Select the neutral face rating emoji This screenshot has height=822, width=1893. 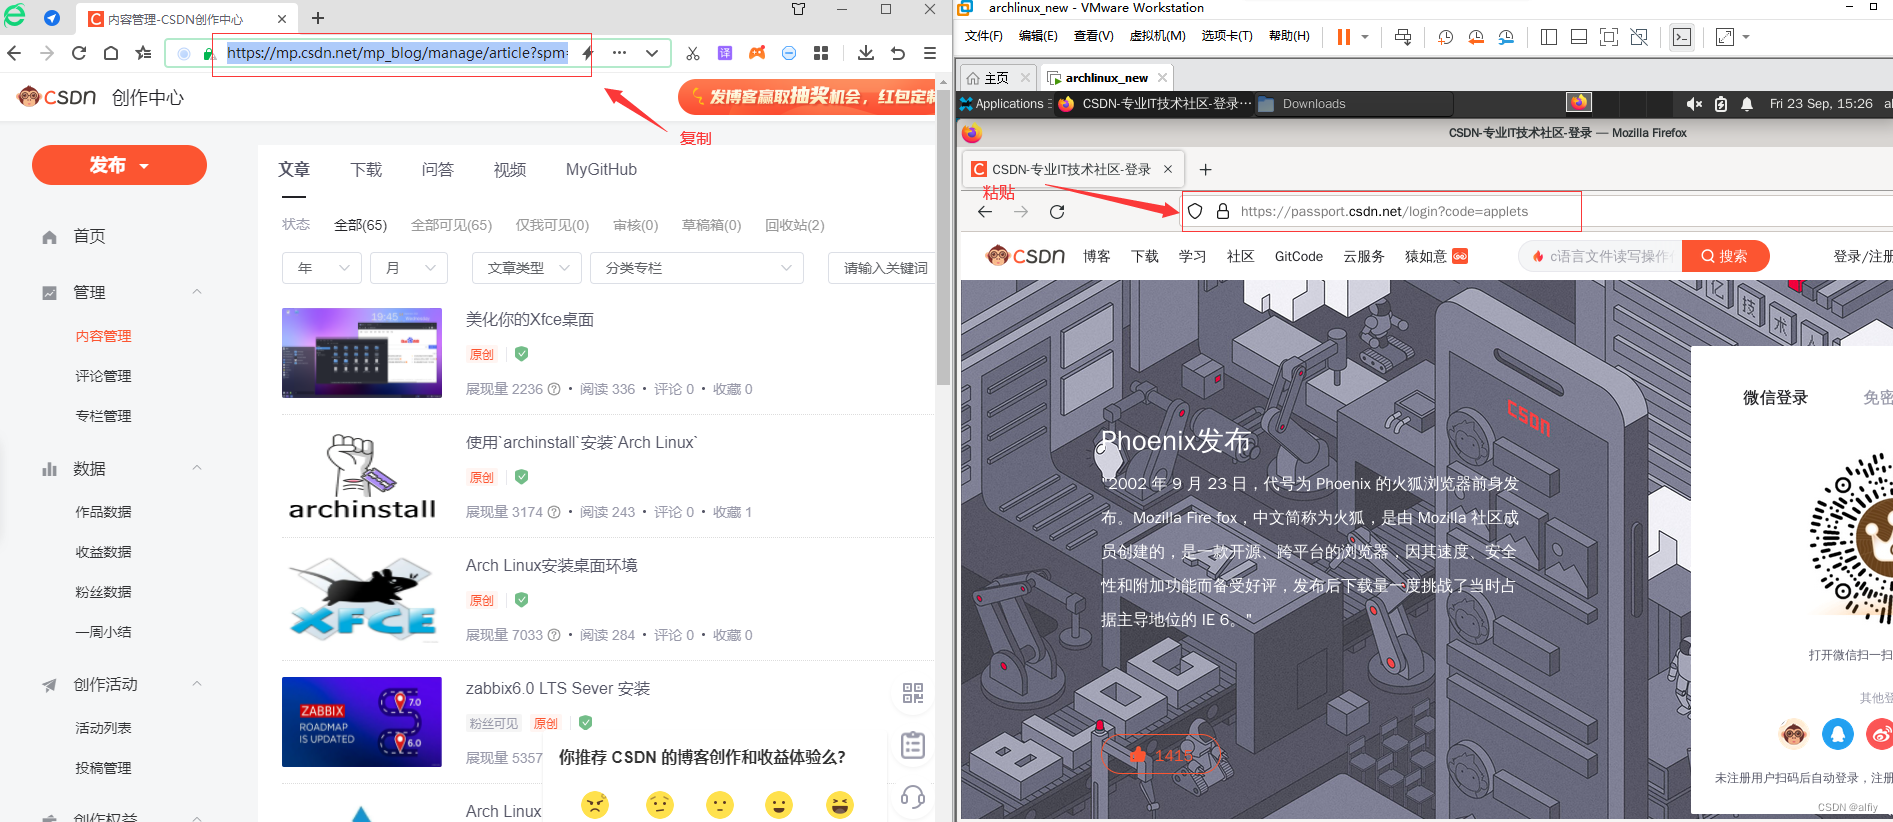pos(720,804)
